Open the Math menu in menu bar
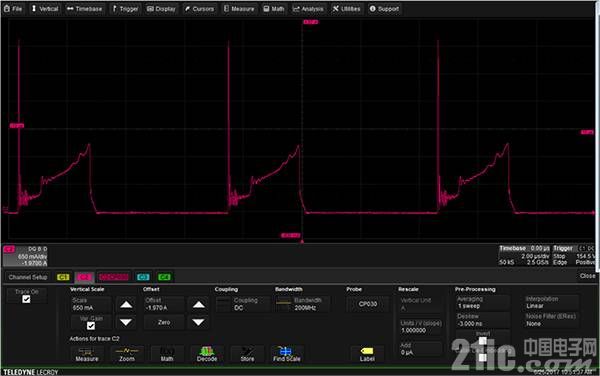600x376 pixels. tap(274, 9)
